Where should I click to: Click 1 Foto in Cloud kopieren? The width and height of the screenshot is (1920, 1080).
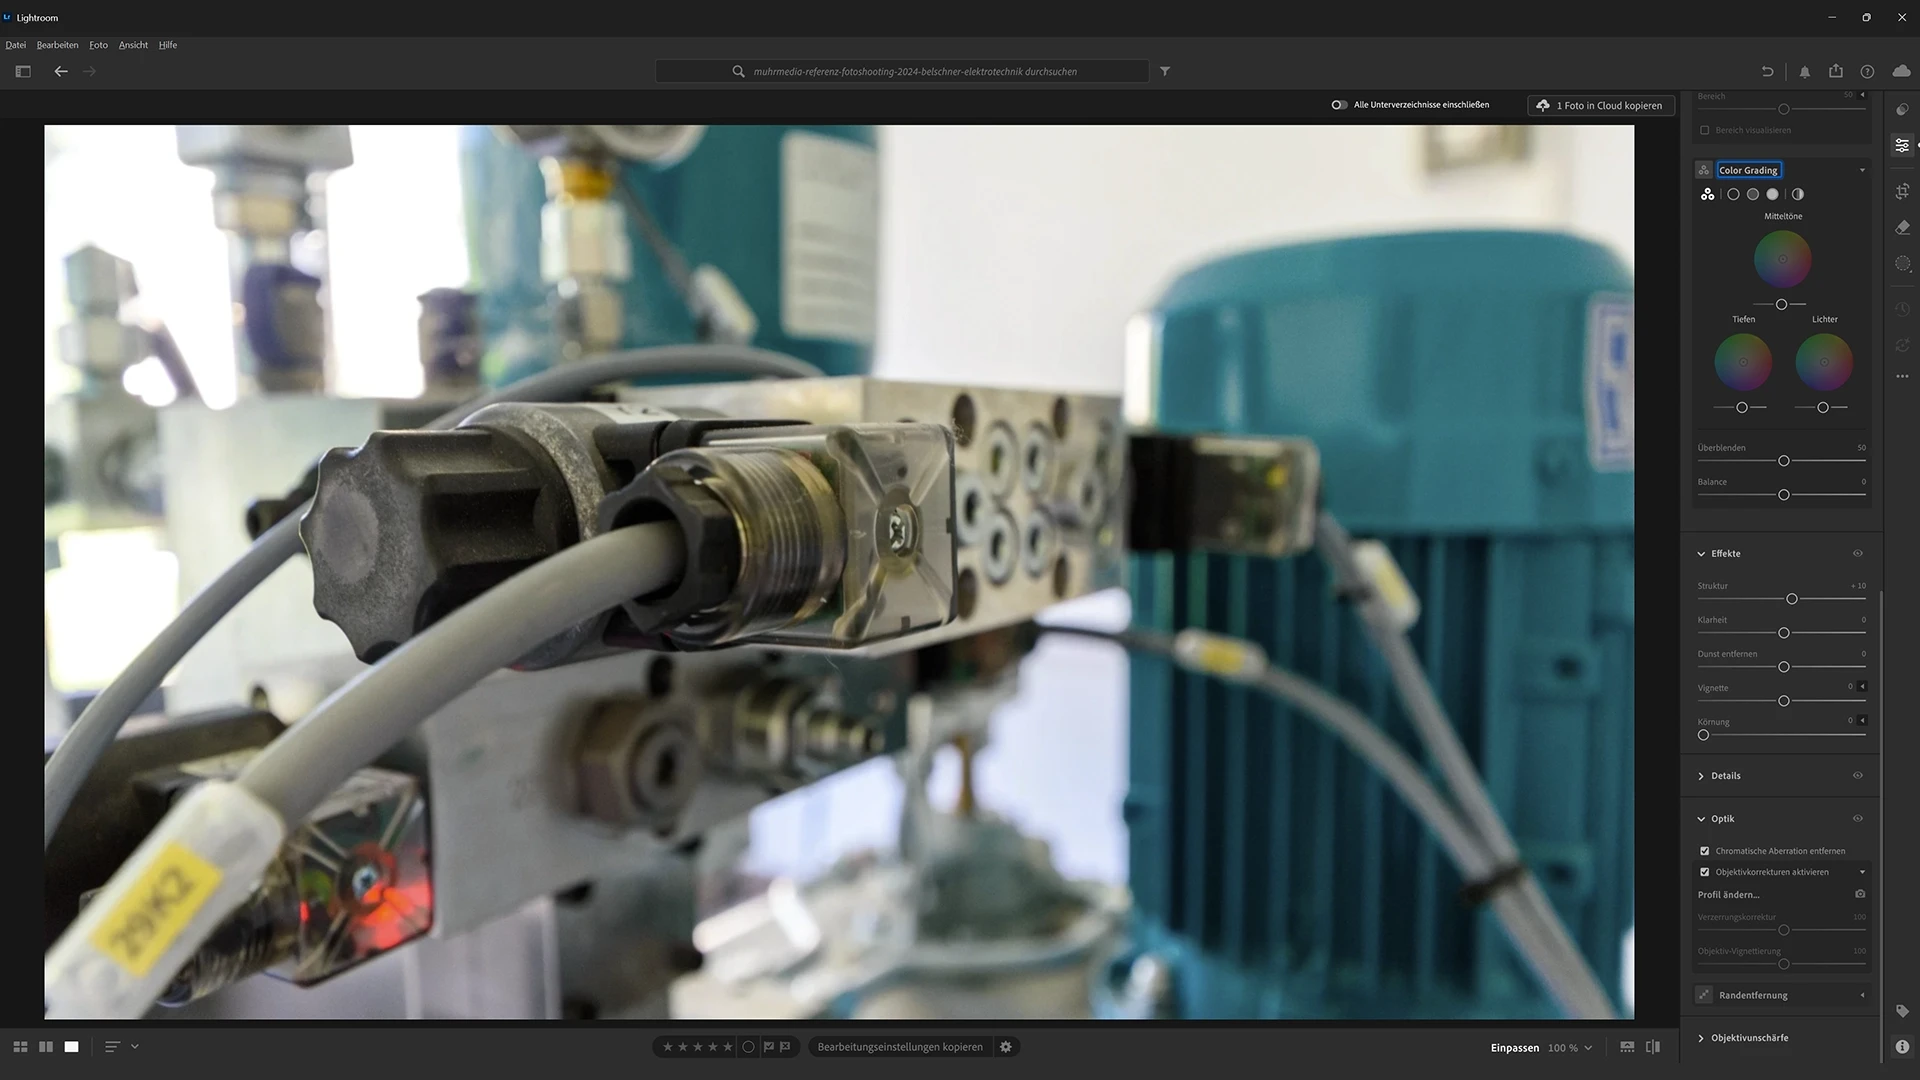click(x=1600, y=105)
